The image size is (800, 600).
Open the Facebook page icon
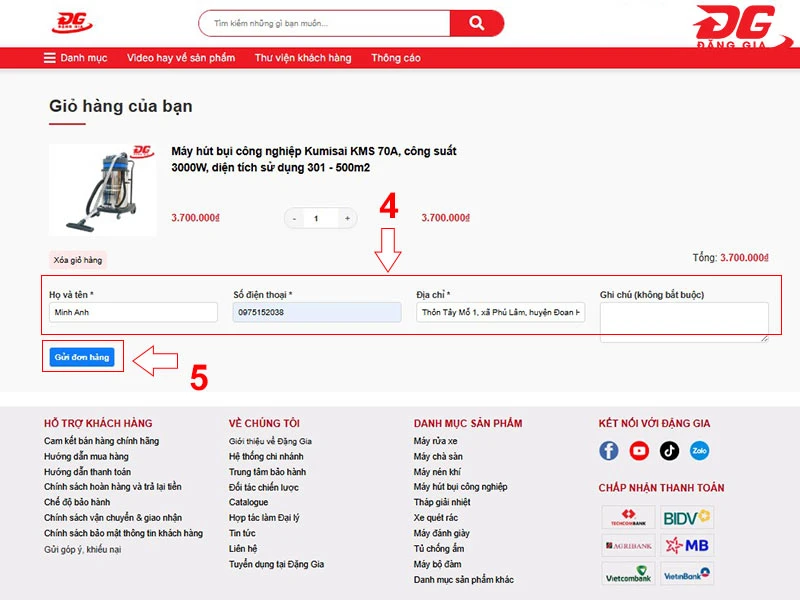[x=608, y=451]
